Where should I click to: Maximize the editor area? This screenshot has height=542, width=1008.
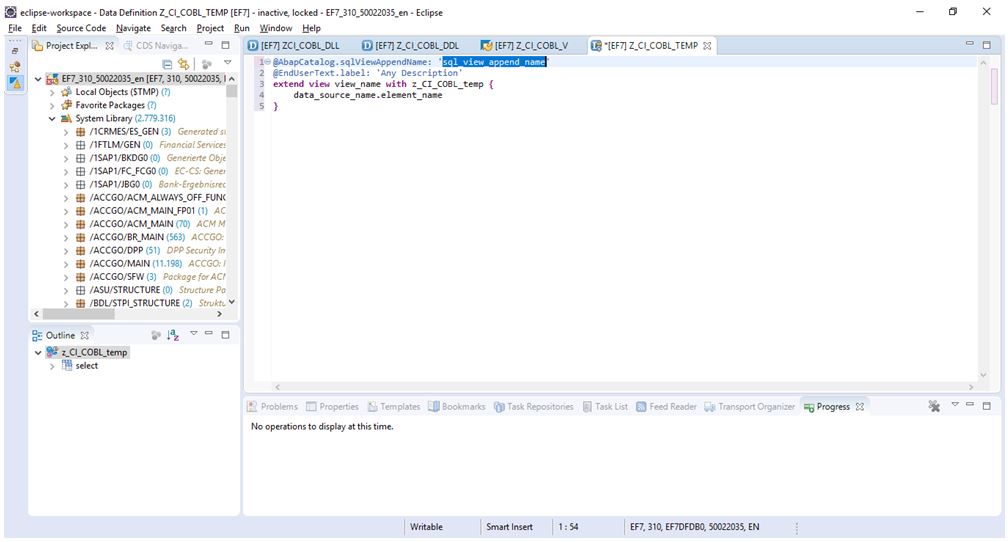click(x=987, y=44)
